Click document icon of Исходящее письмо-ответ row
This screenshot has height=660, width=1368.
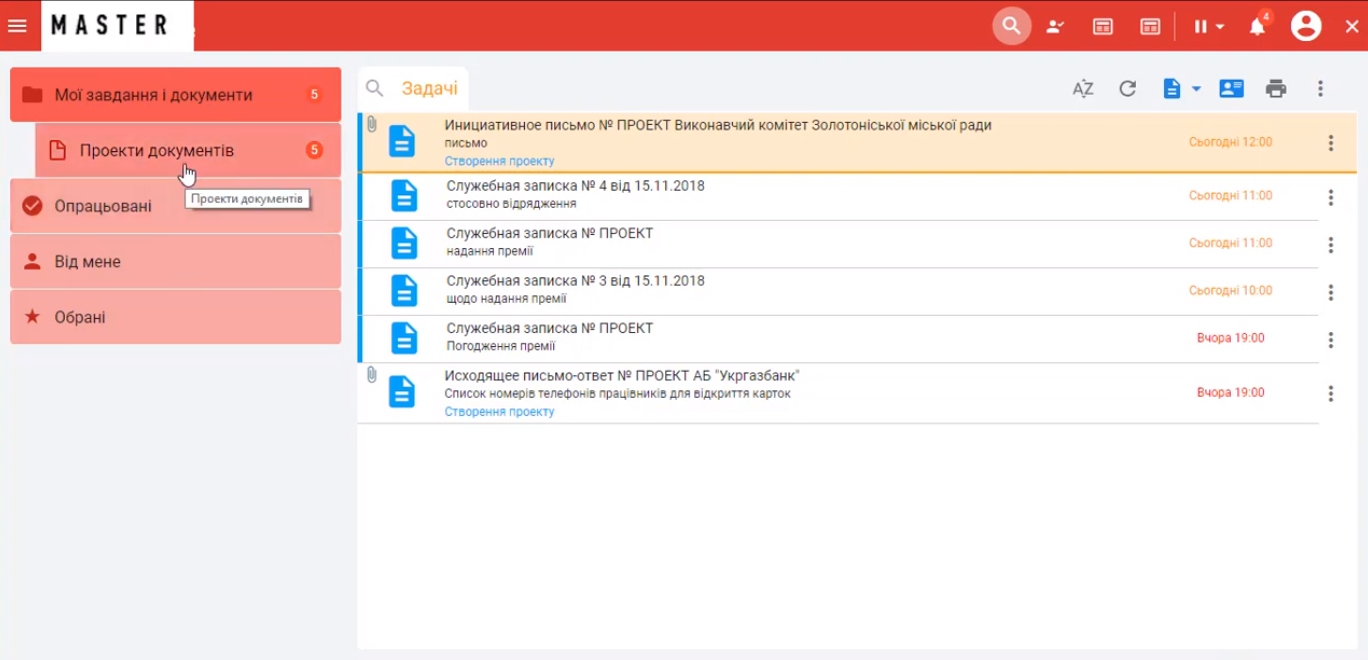click(x=402, y=392)
